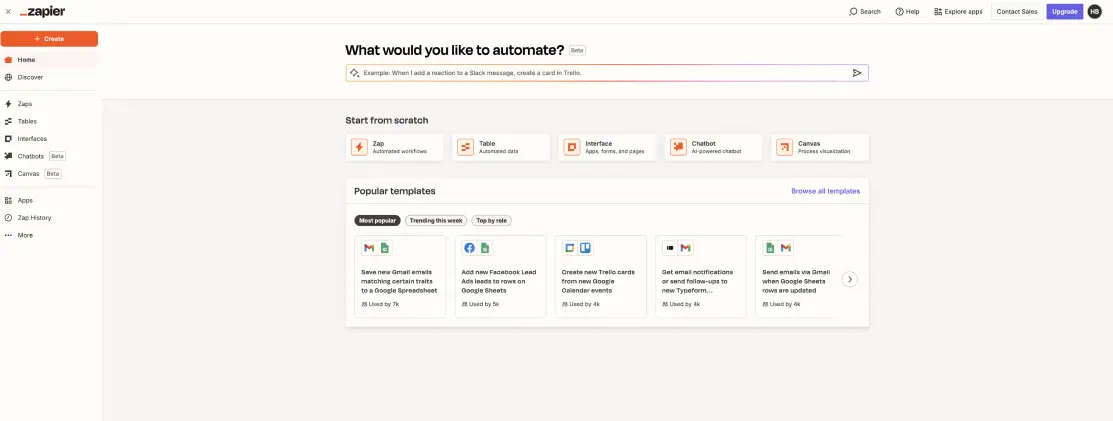Open the Browse all templates link
Screen dimensions: 1113x421
click(825, 191)
